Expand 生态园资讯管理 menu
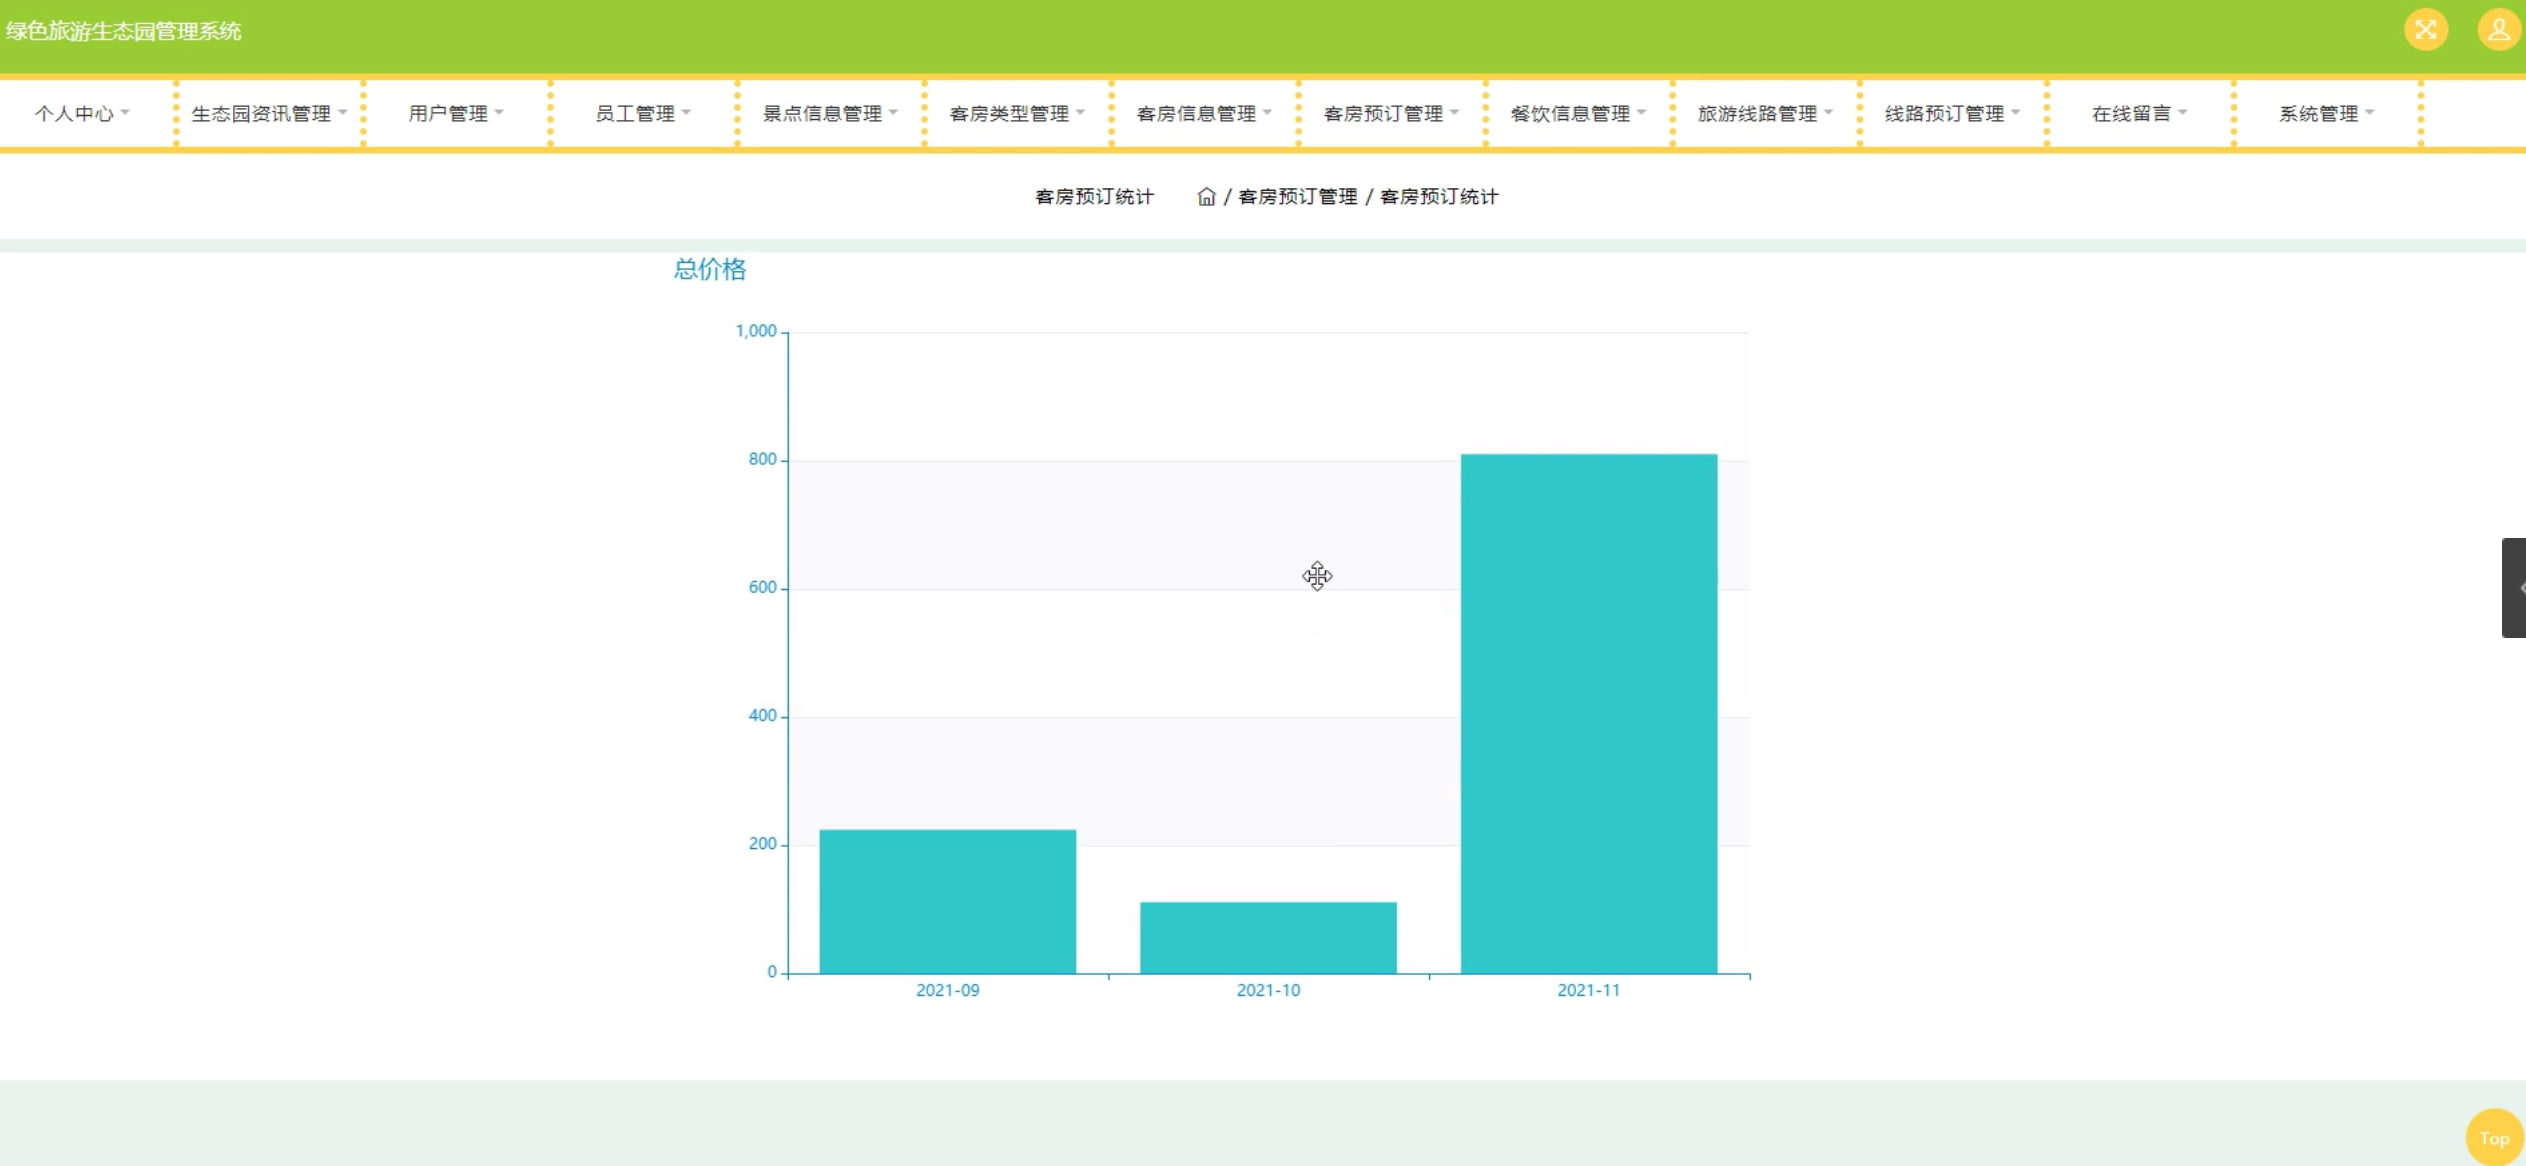Image resolution: width=2526 pixels, height=1166 pixels. tap(268, 114)
